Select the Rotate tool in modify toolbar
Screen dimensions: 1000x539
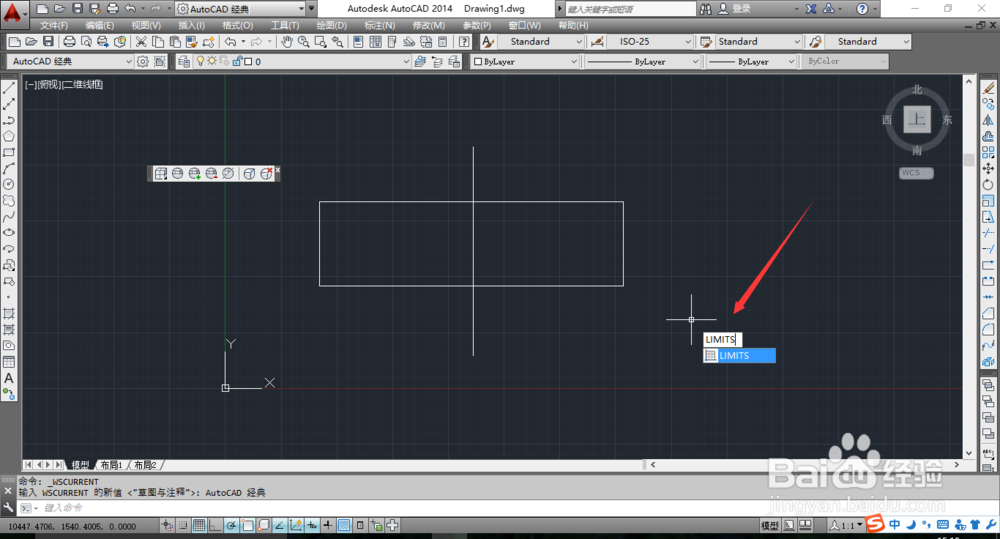coord(989,184)
